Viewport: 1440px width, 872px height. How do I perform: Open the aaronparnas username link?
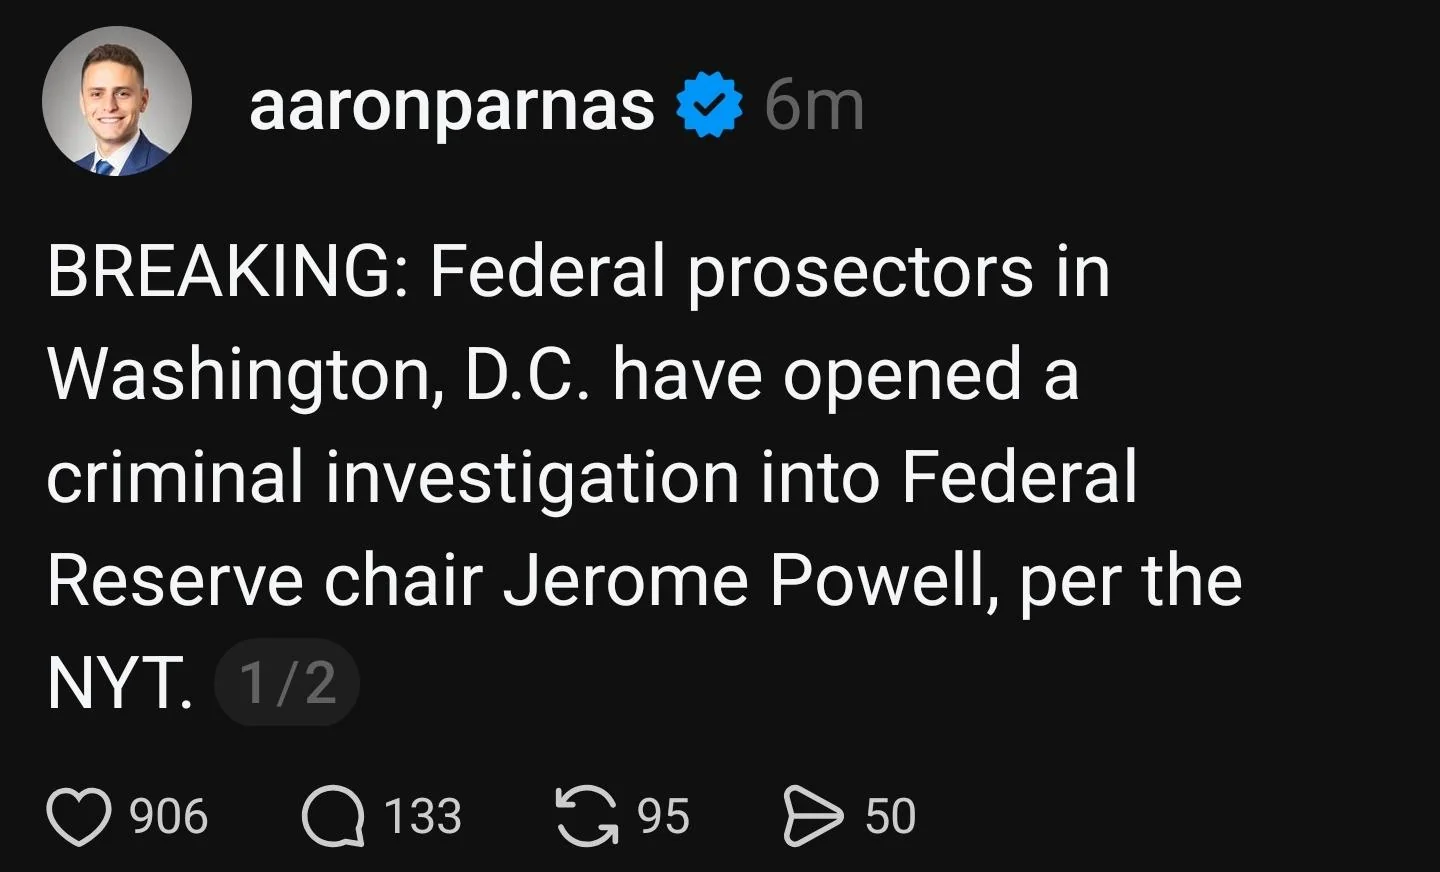(x=451, y=106)
